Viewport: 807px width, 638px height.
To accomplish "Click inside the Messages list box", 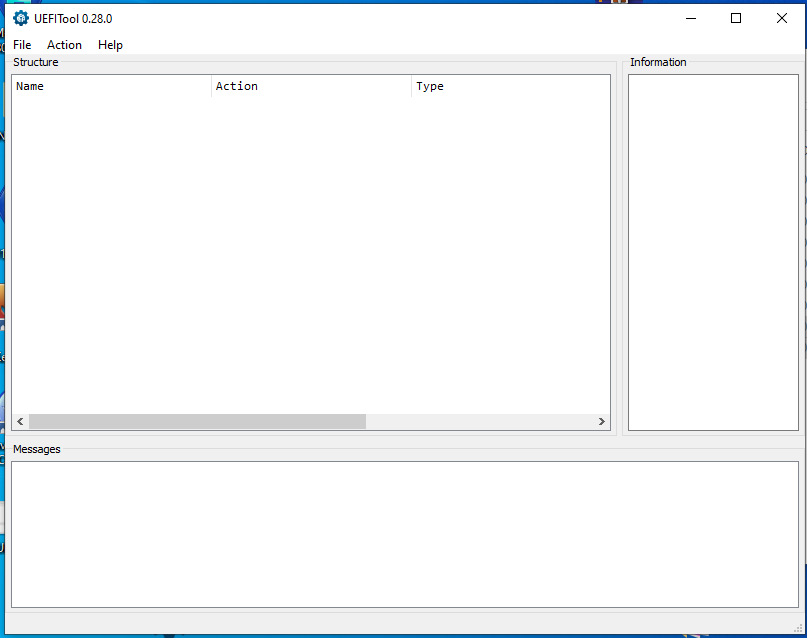I will (405, 533).
